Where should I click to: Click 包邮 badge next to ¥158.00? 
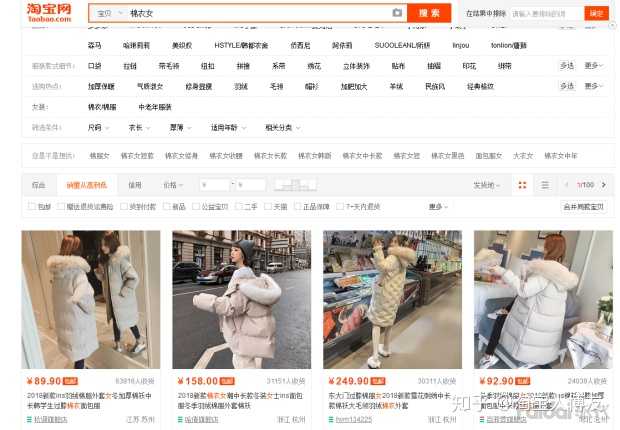[227, 381]
